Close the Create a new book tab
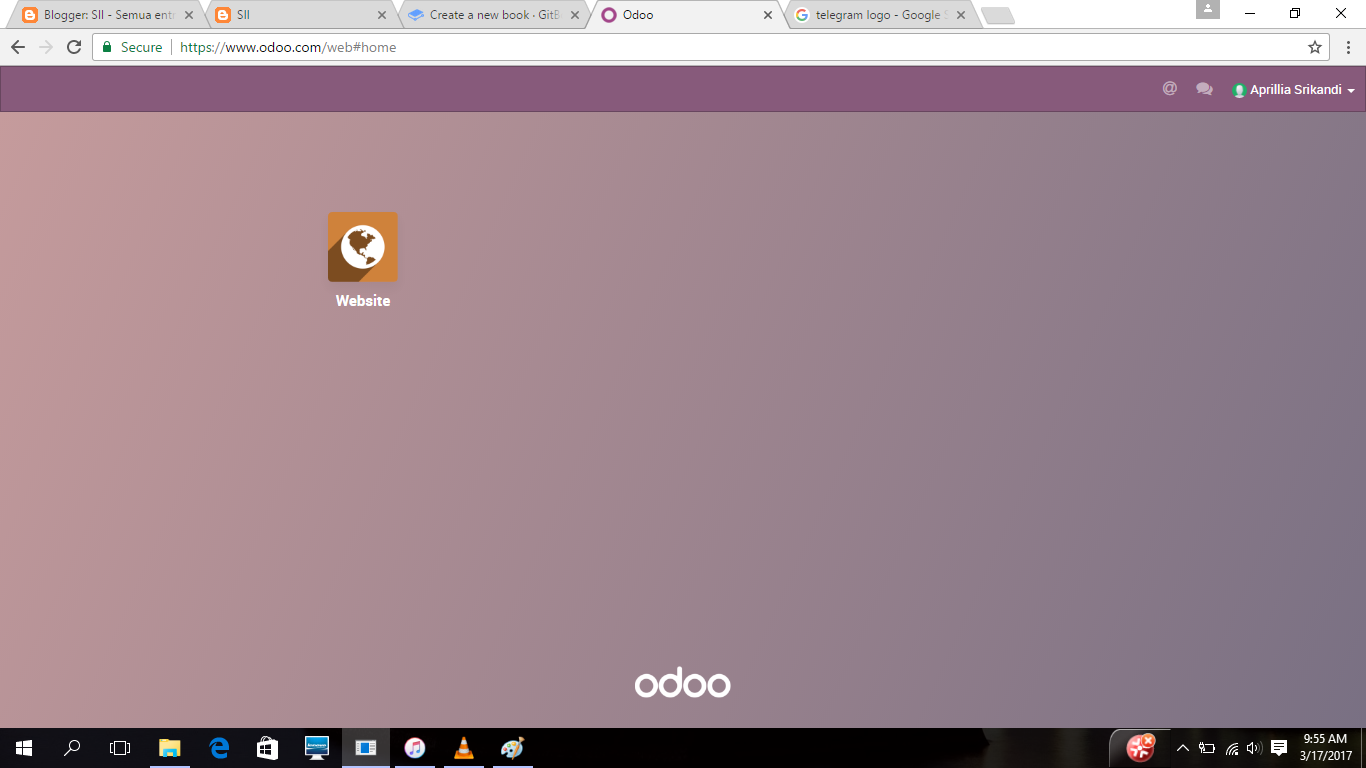Image resolution: width=1366 pixels, height=768 pixels. click(x=575, y=15)
